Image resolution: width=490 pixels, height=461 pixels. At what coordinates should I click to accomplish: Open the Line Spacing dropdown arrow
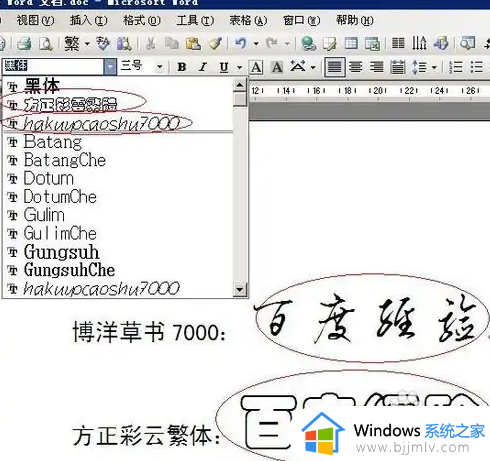coord(434,67)
